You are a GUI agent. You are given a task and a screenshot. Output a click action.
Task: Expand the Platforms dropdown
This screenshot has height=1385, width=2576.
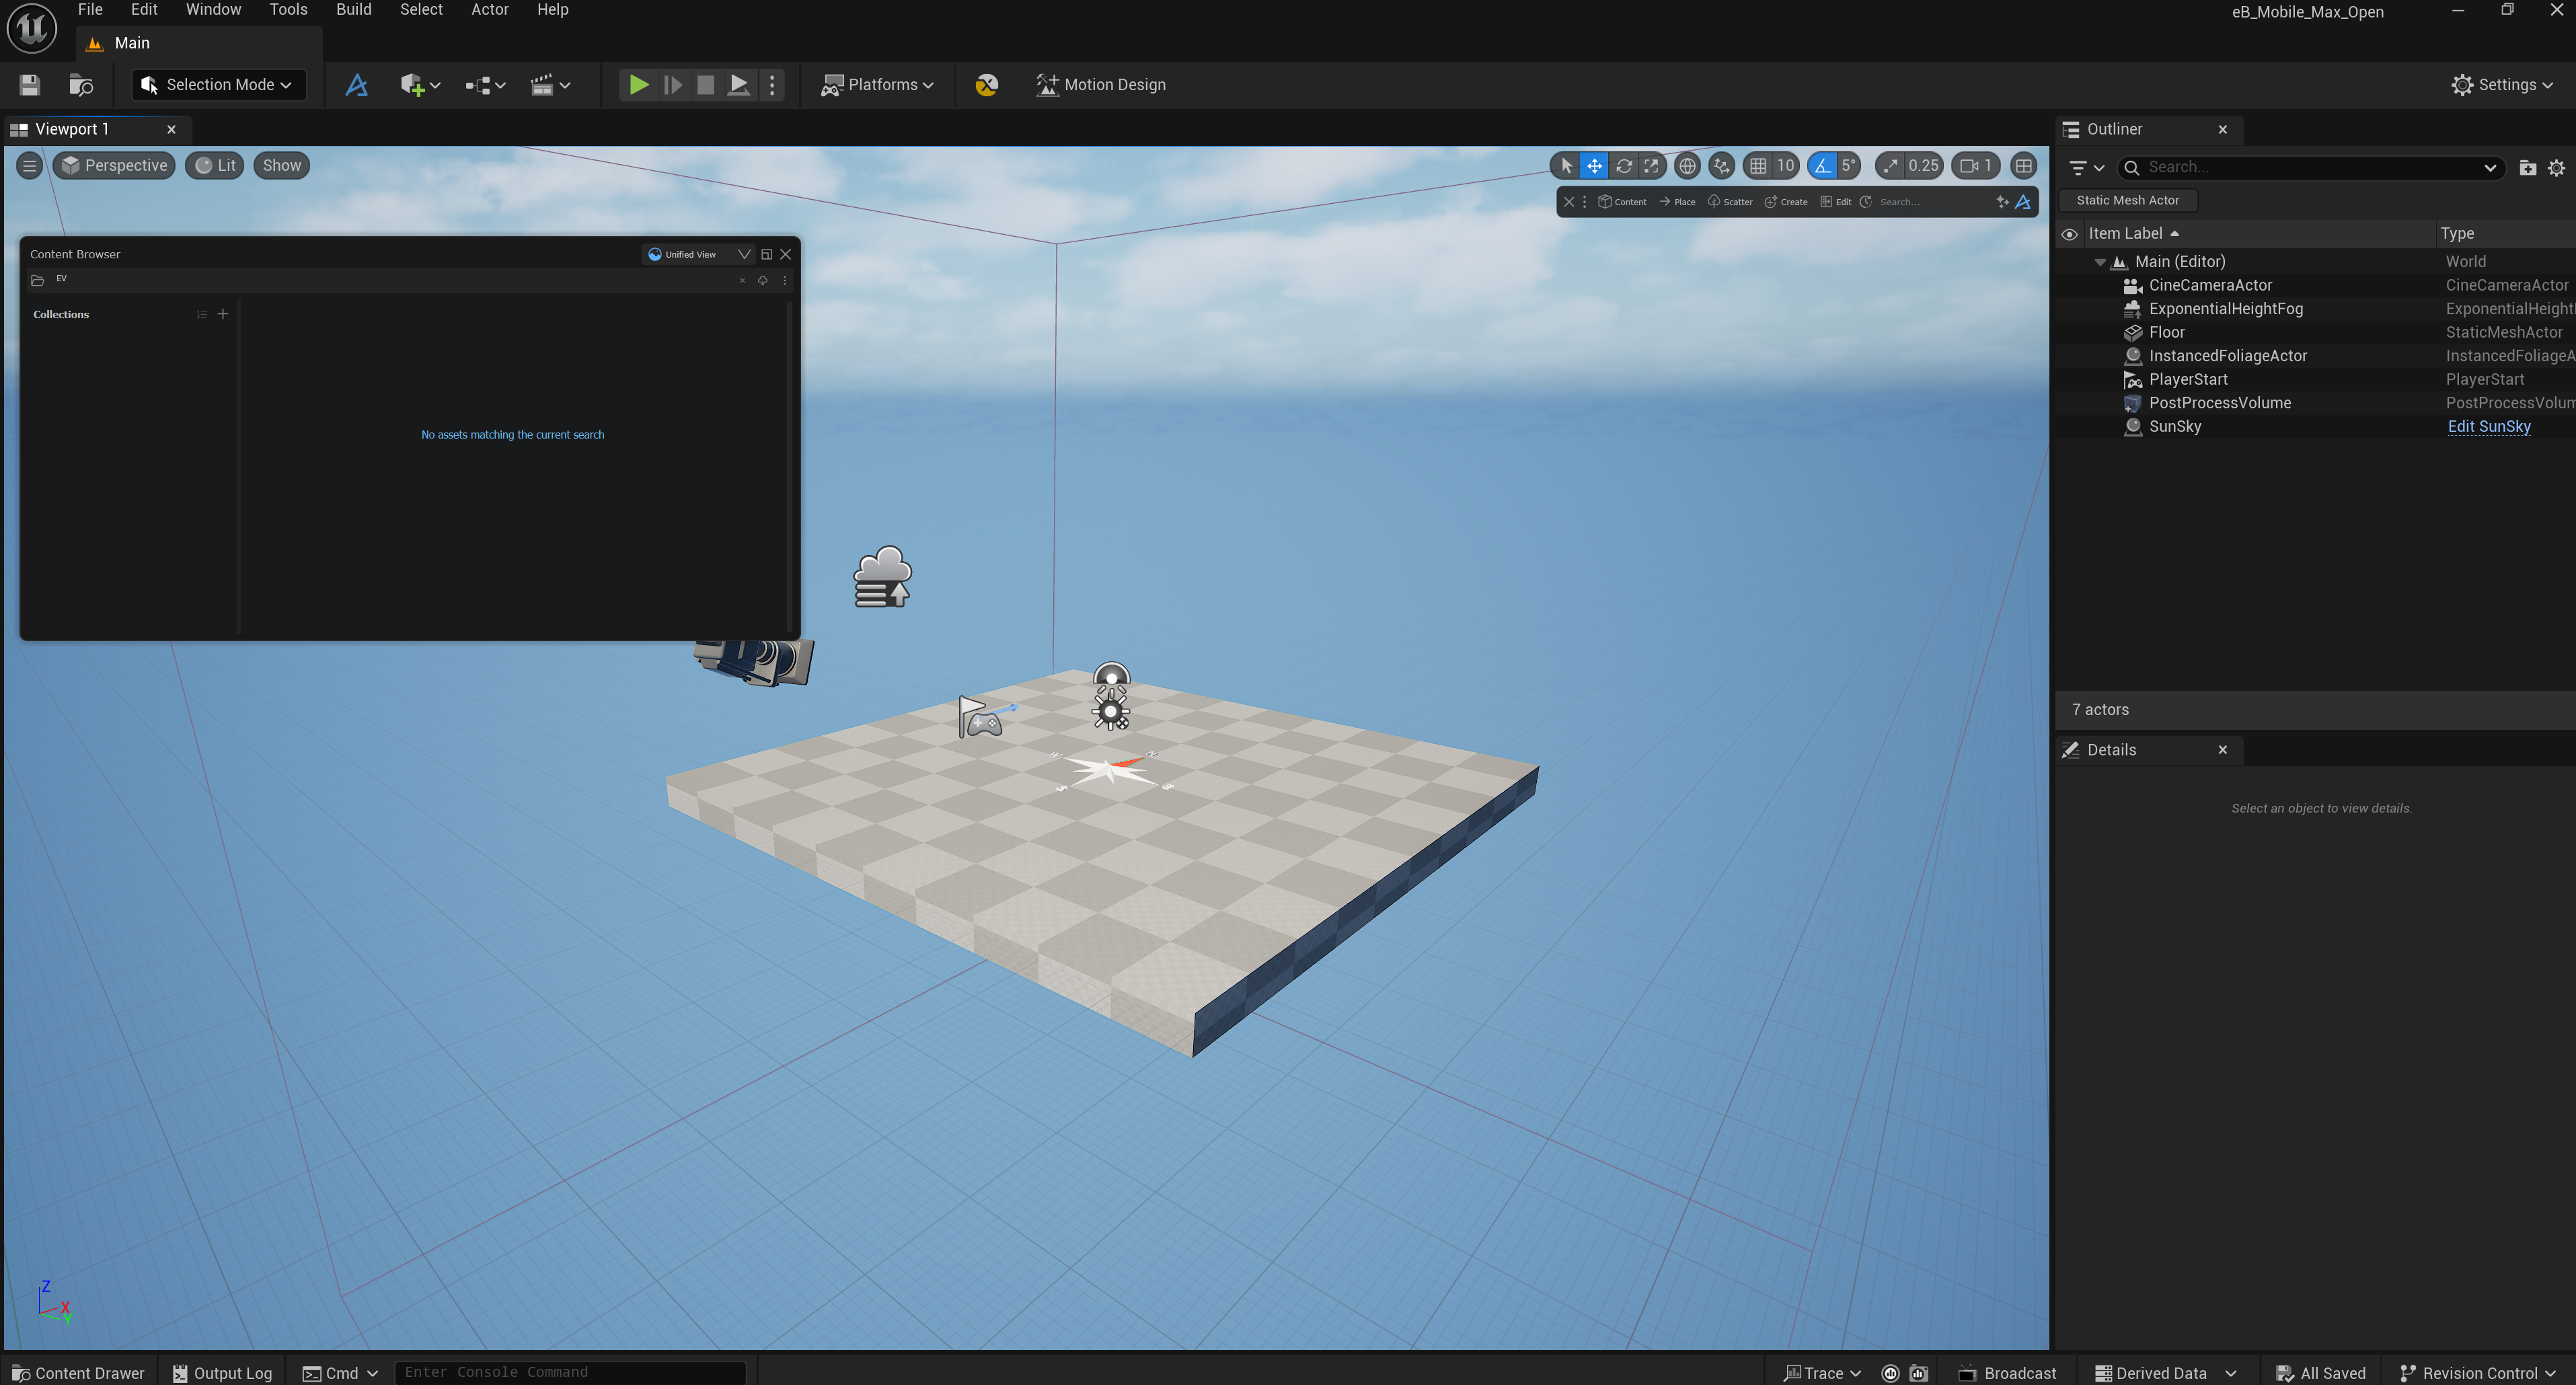point(877,85)
